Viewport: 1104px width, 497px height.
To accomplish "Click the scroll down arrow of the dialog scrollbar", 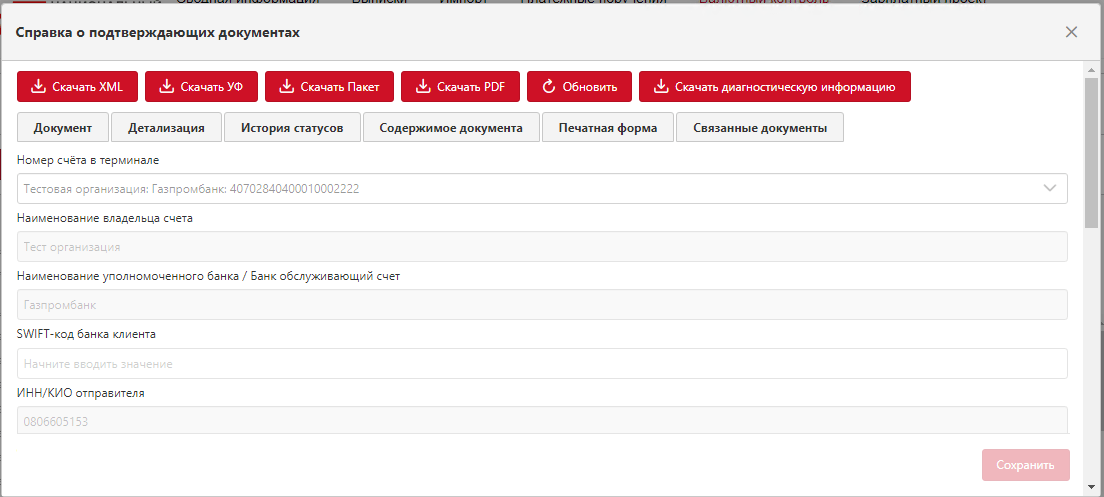I will click(x=1091, y=486).
